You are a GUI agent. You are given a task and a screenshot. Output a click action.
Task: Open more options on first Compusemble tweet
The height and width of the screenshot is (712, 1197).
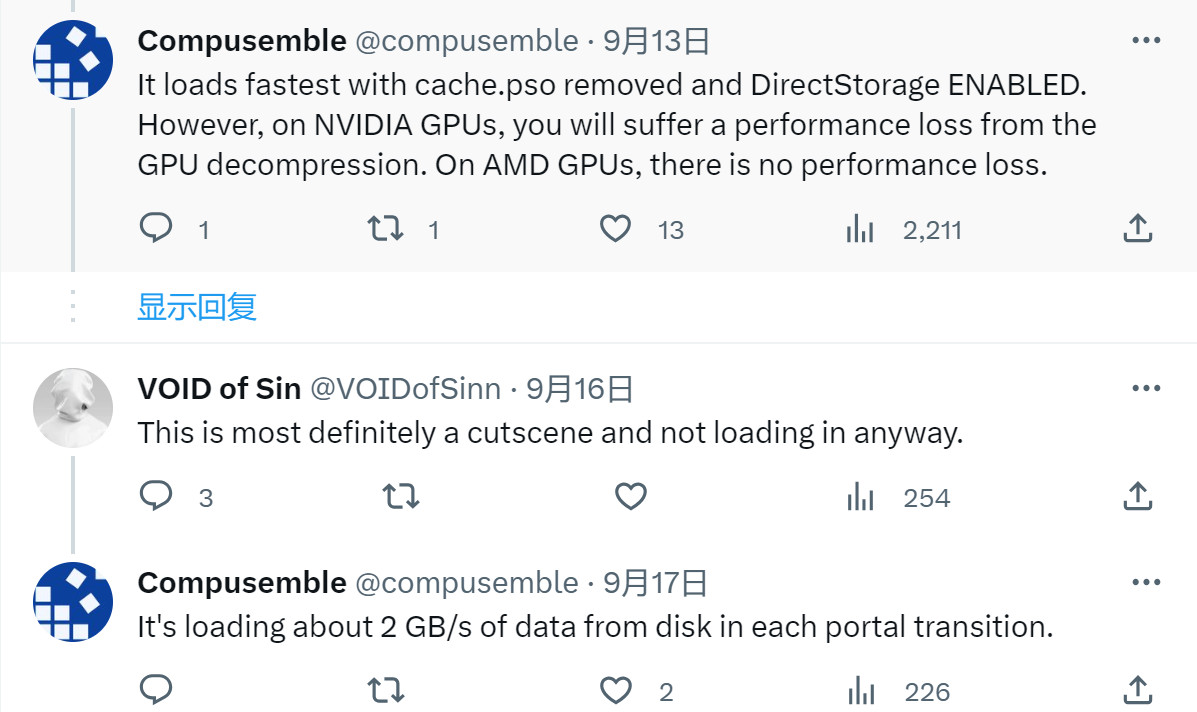point(1145,41)
